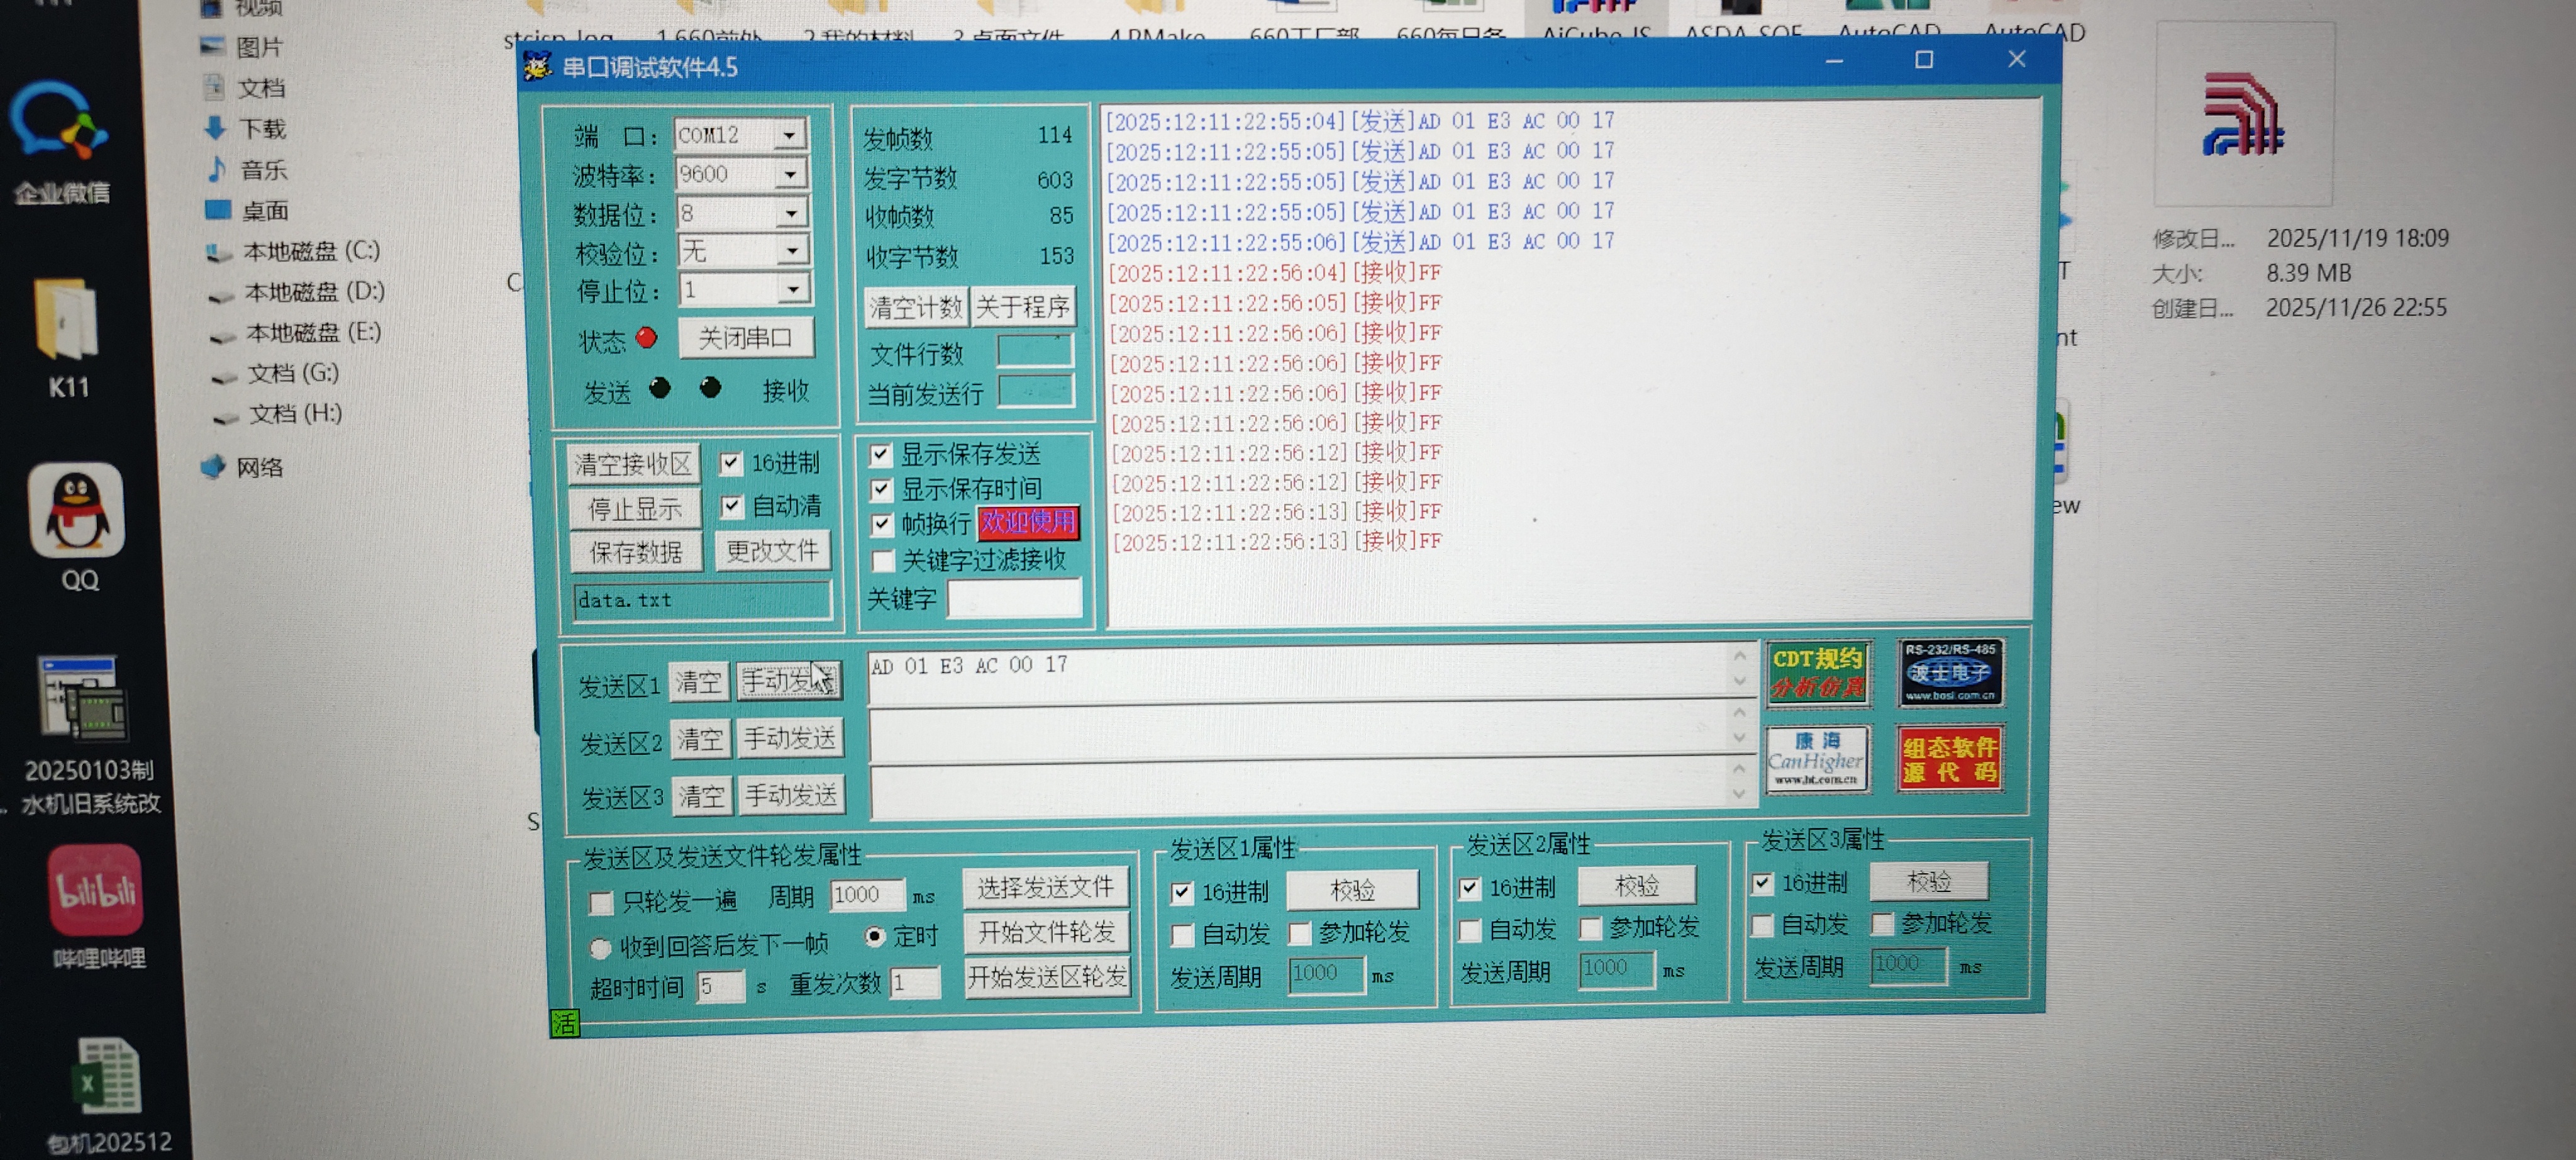Select 网络 in the explorer sidebar

[x=259, y=467]
